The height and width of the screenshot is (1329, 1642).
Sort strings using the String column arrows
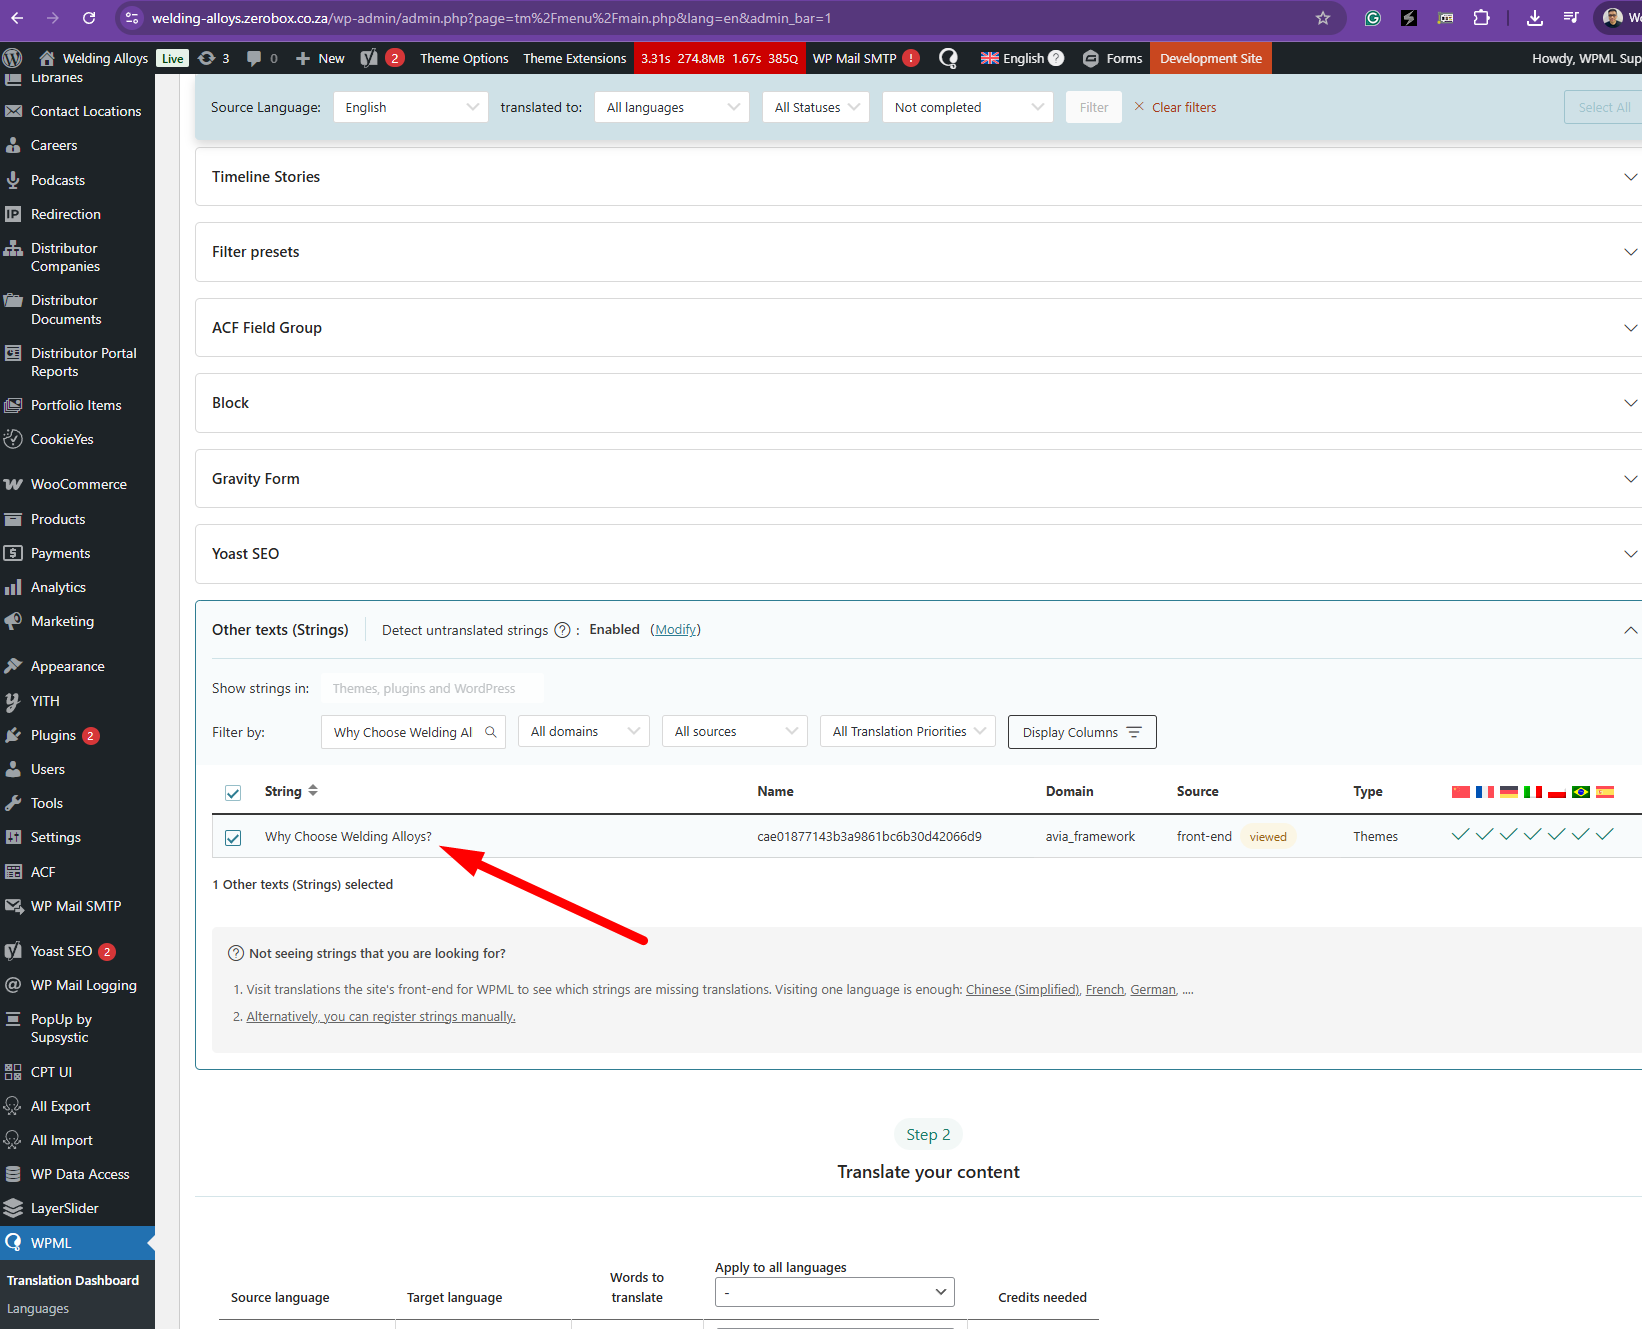point(313,791)
